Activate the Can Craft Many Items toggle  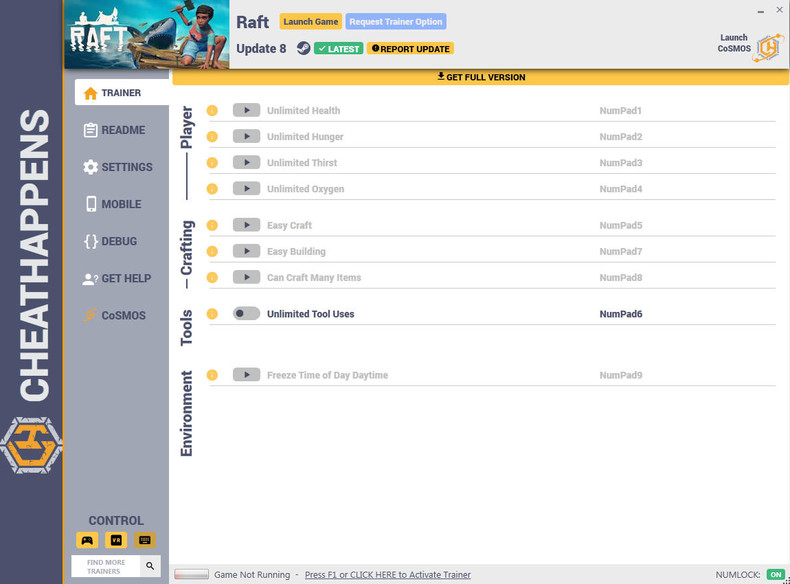pyautogui.click(x=246, y=278)
